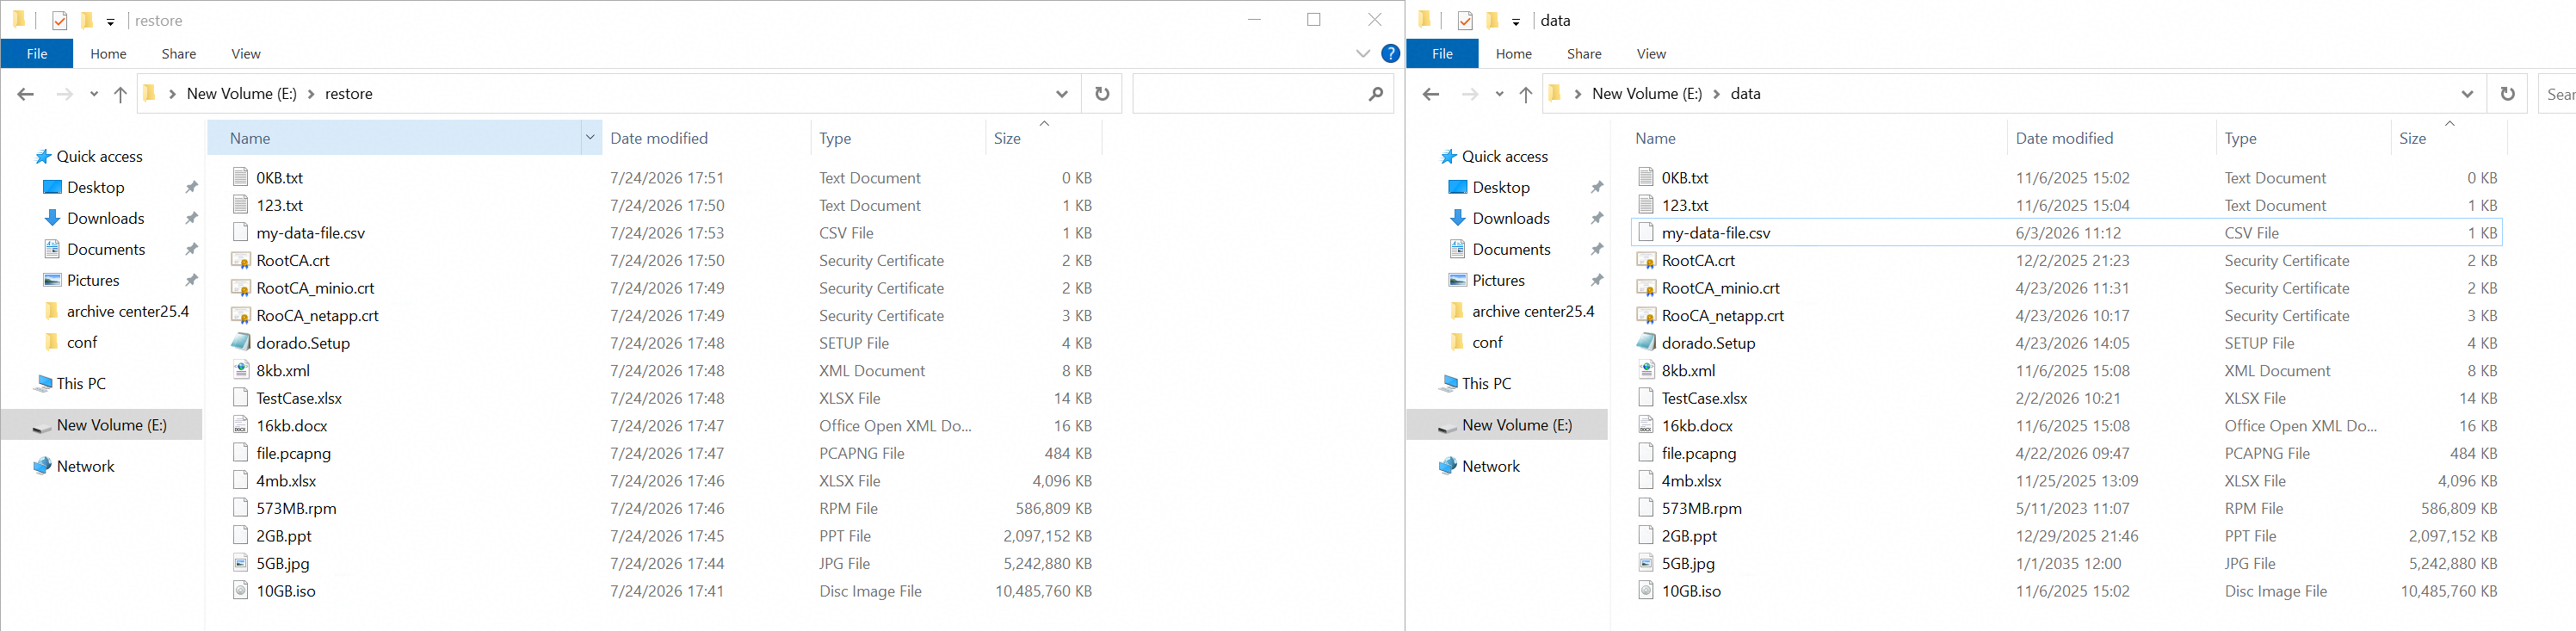This screenshot has width=2576, height=631.
Task: Click the Properties checkmark icon in data title bar
Action: pos(1465,20)
